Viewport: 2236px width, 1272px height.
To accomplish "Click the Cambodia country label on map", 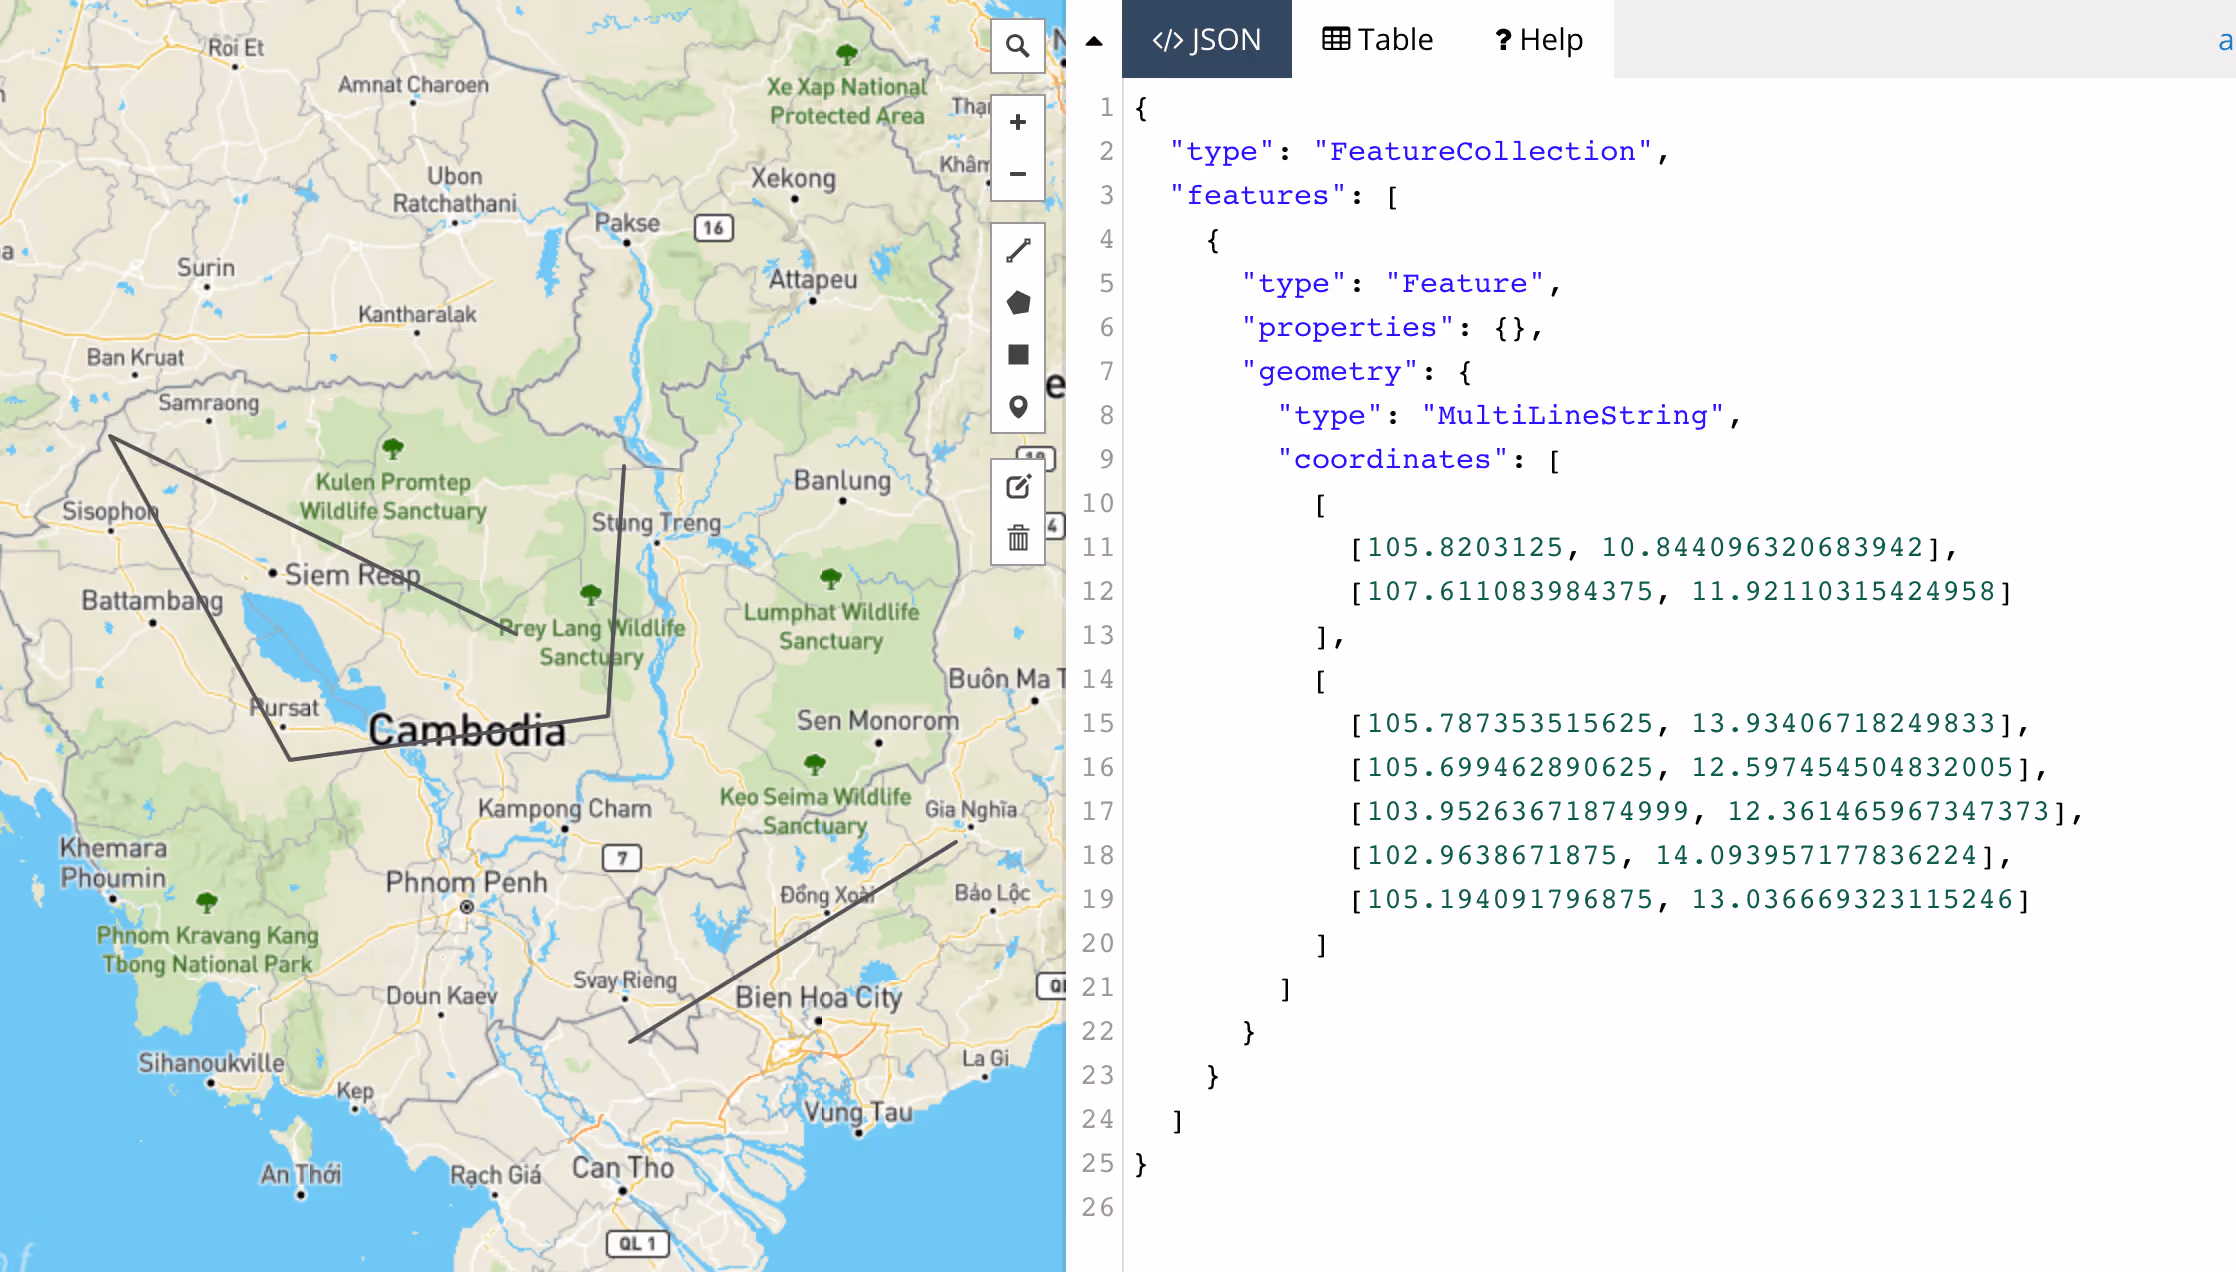I will pos(466,731).
